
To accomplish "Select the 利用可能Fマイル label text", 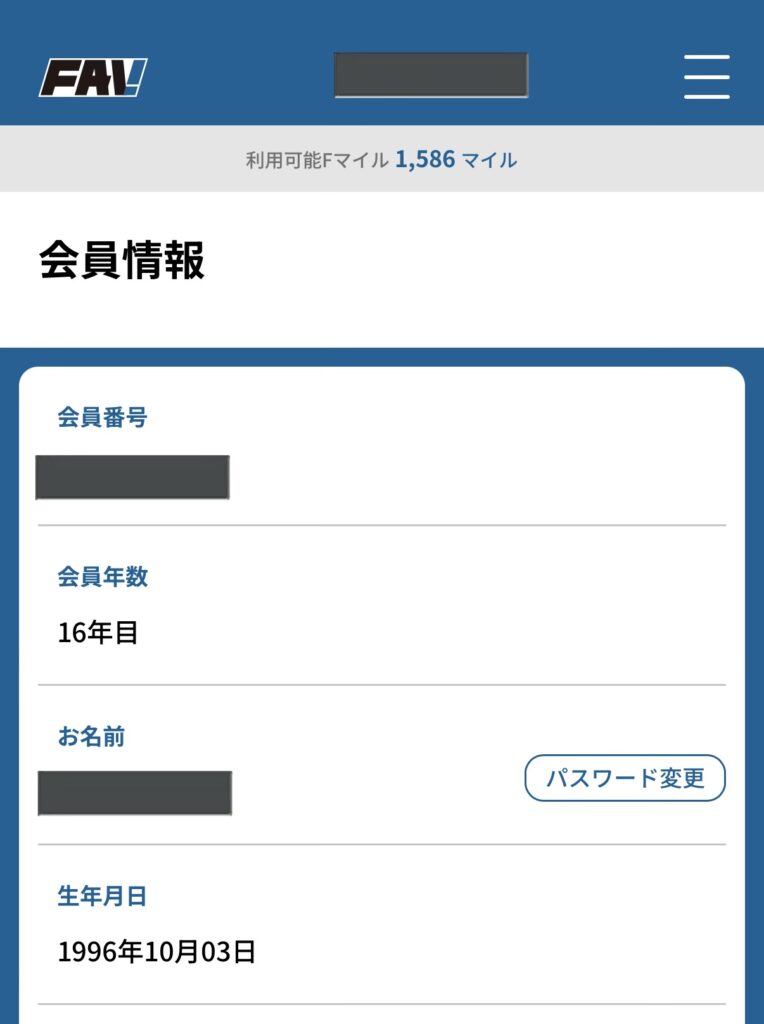I will pyautogui.click(x=317, y=160).
